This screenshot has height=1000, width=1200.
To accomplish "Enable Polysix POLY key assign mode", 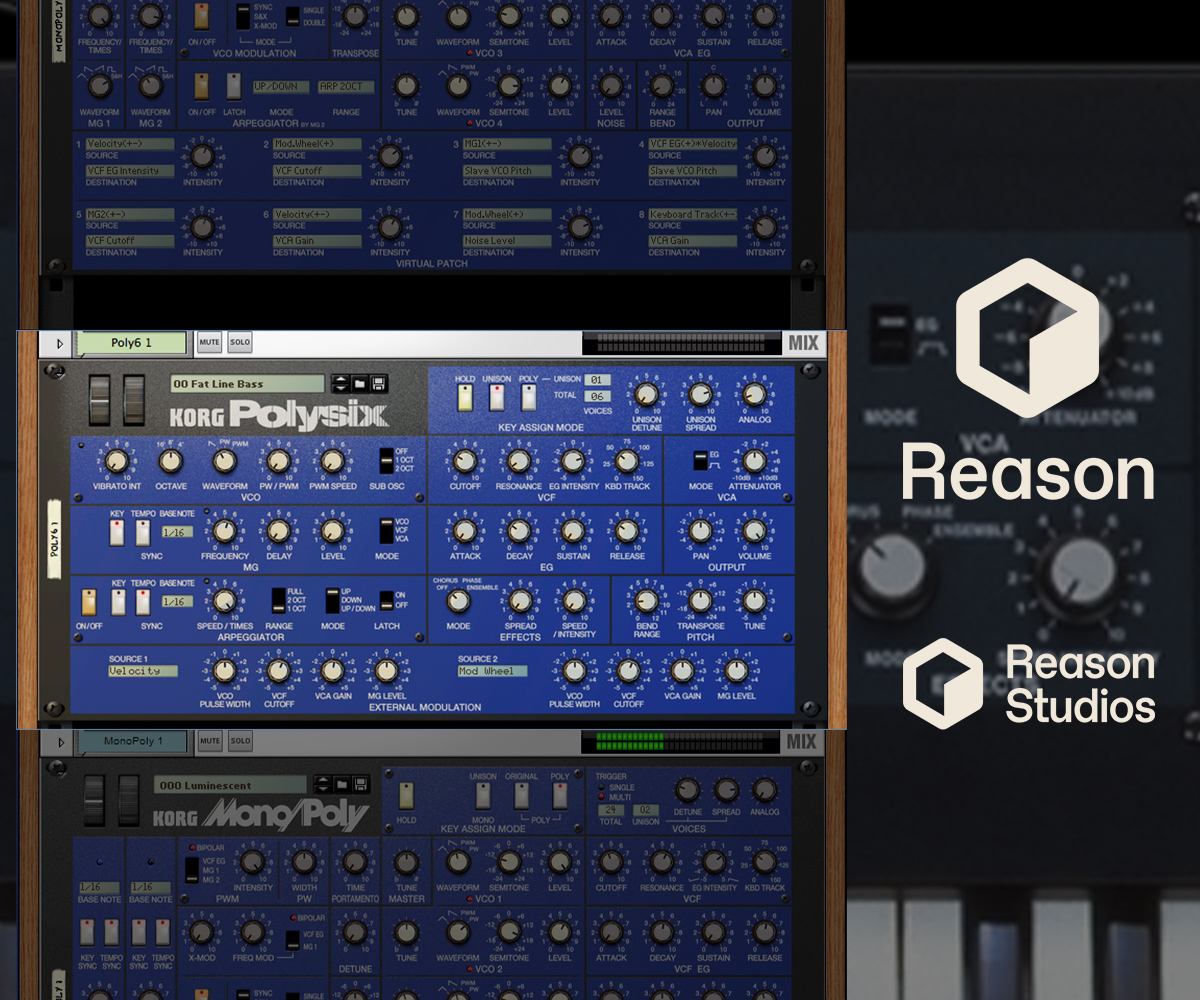I will 529,398.
